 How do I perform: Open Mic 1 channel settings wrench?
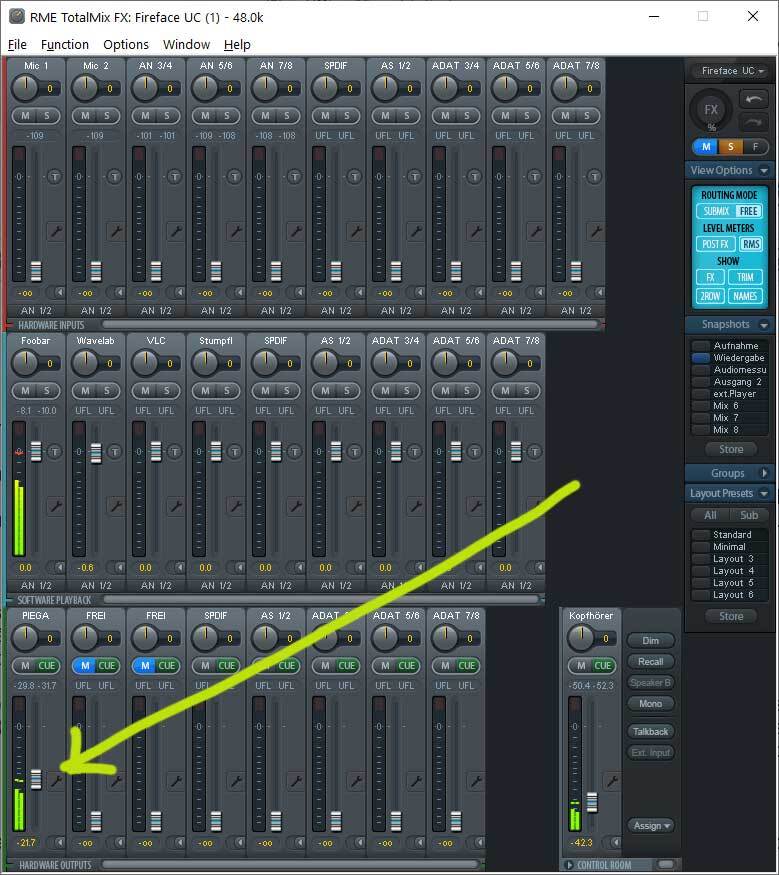click(x=56, y=232)
